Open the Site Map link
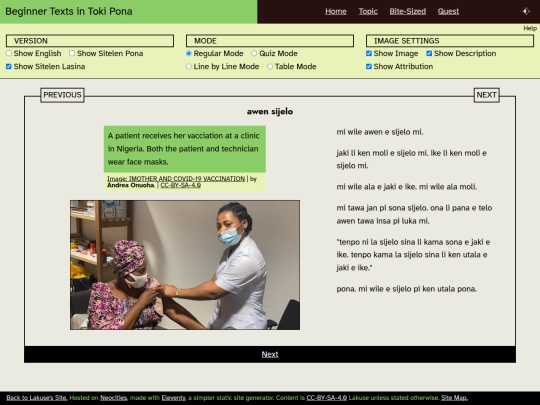 click(x=454, y=398)
